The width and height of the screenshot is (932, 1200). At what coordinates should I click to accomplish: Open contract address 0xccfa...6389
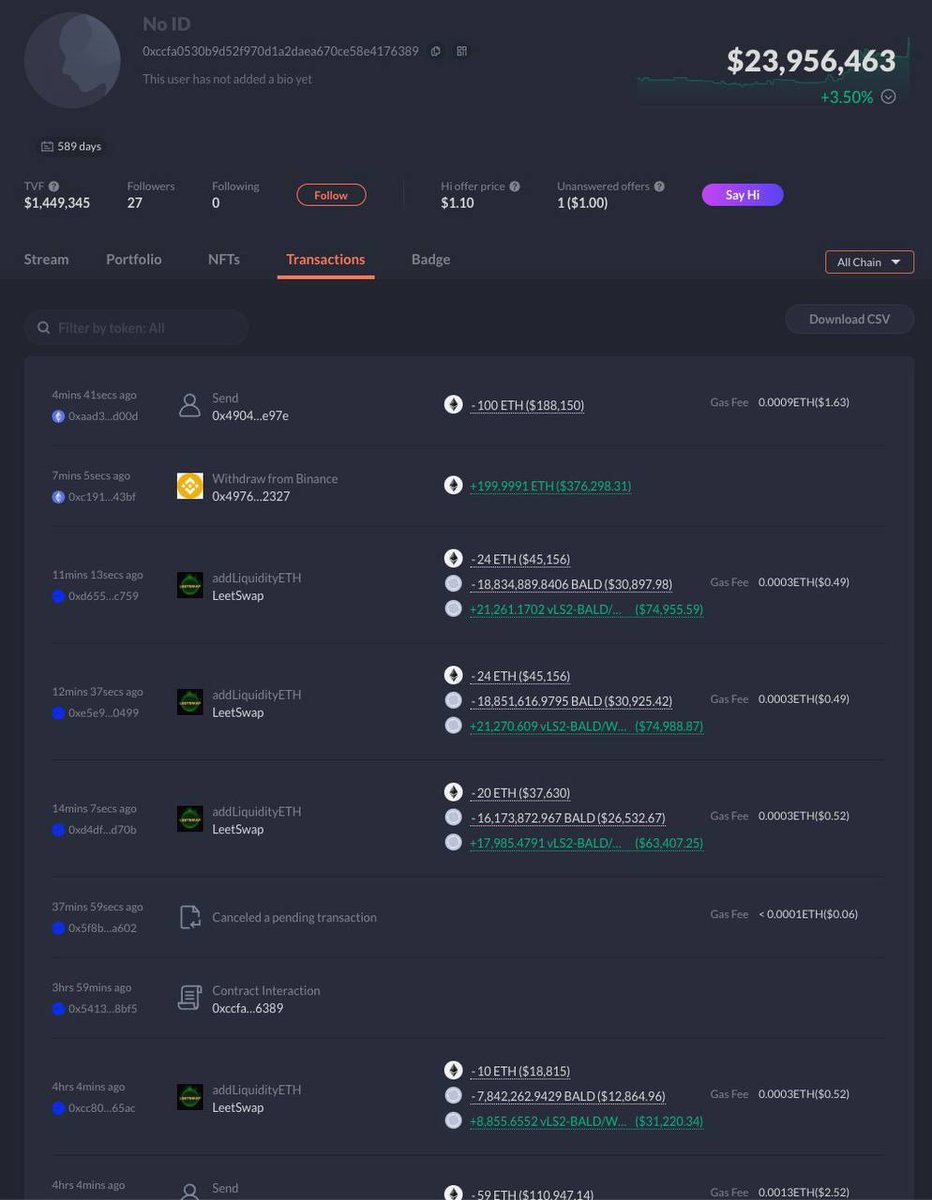pos(248,1008)
